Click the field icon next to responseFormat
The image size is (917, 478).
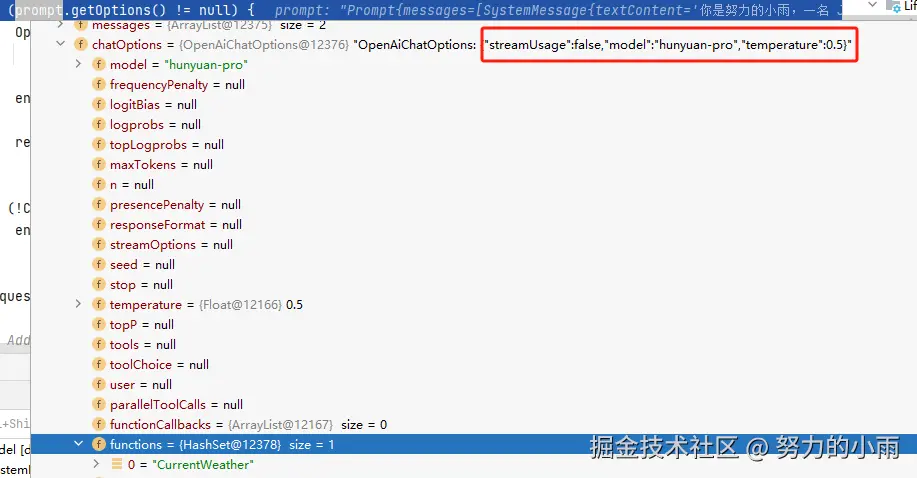point(99,224)
